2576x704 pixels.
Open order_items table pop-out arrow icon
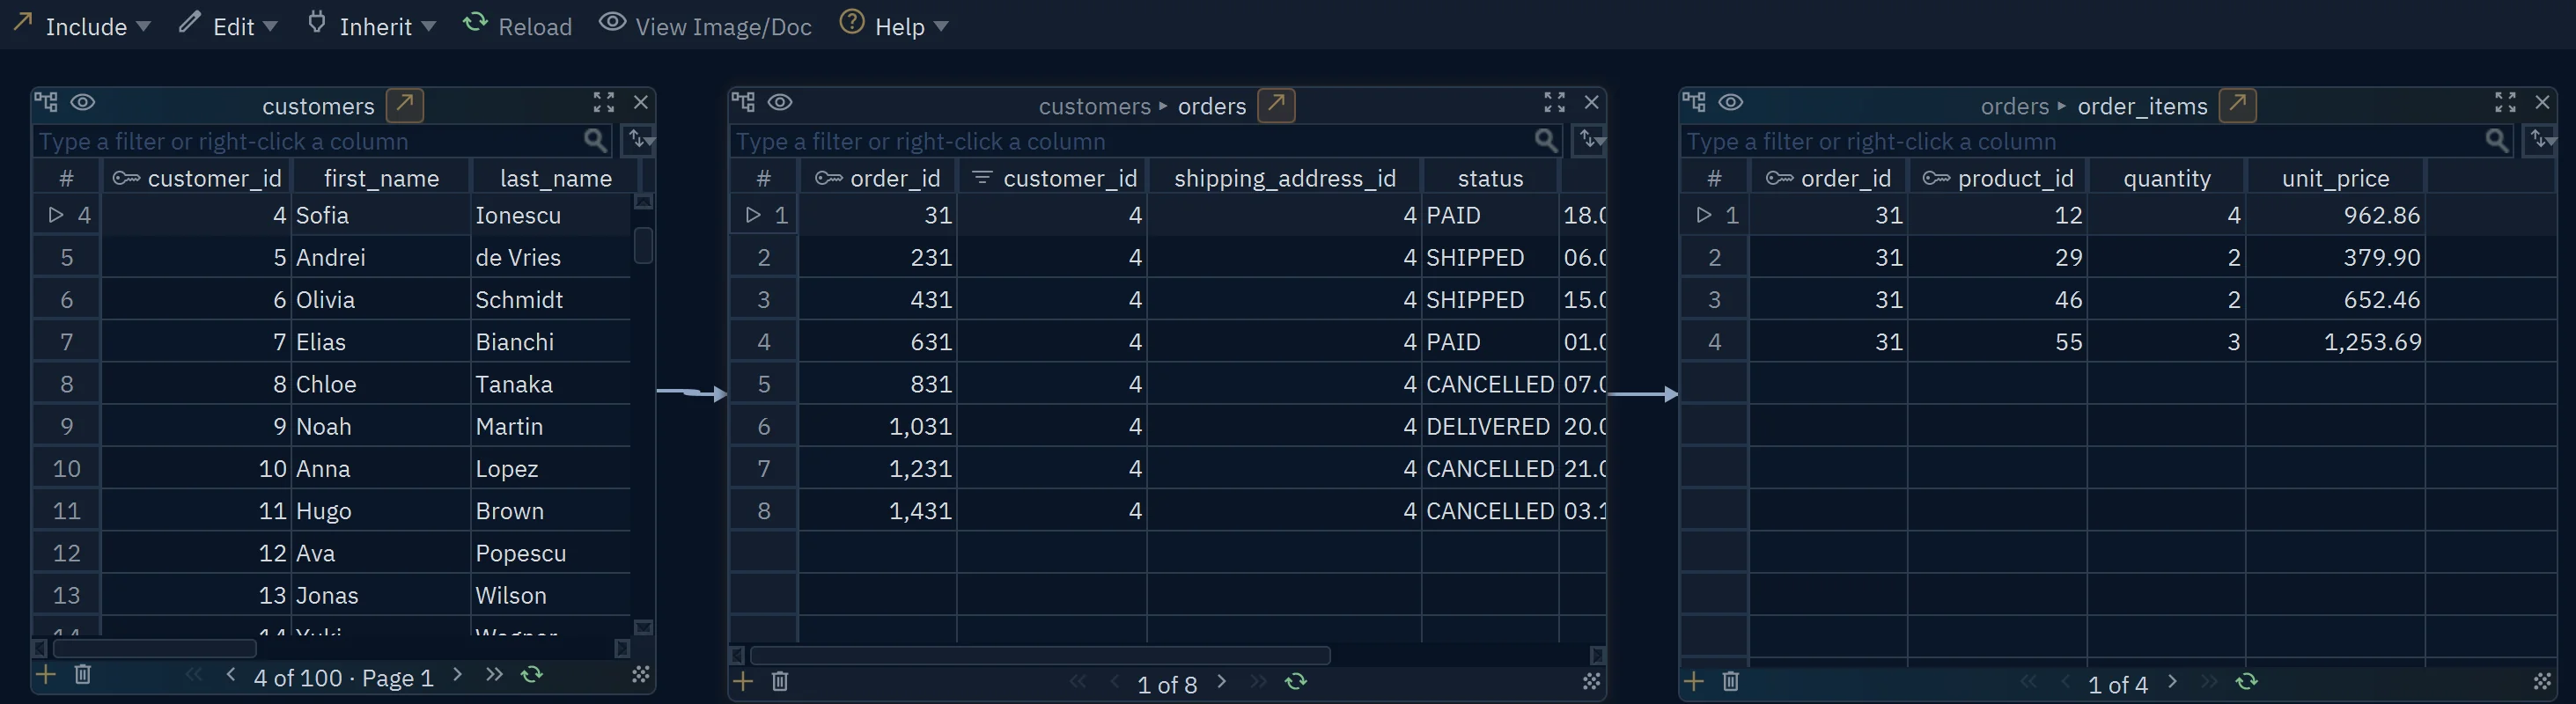click(x=2237, y=105)
